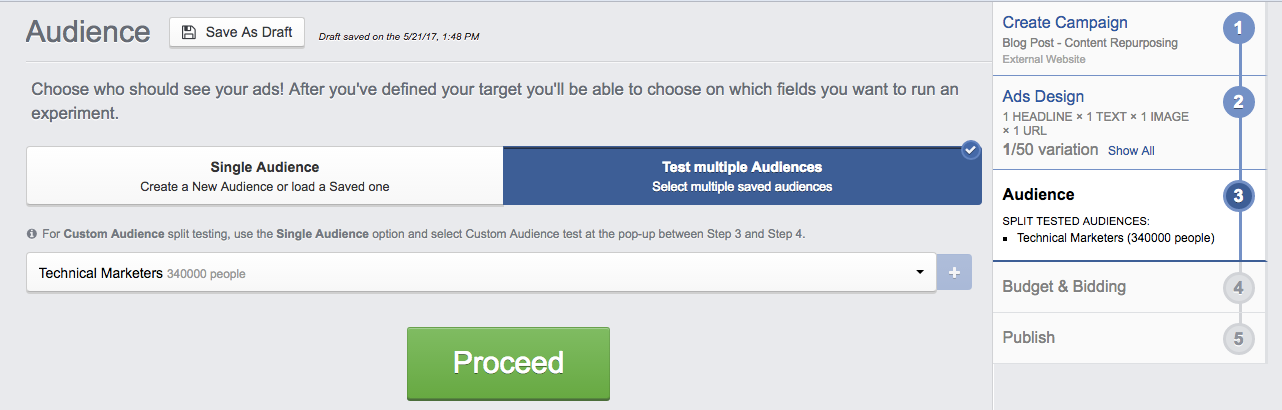
Task: Open the Create Campaign step link
Action: (x=1065, y=22)
